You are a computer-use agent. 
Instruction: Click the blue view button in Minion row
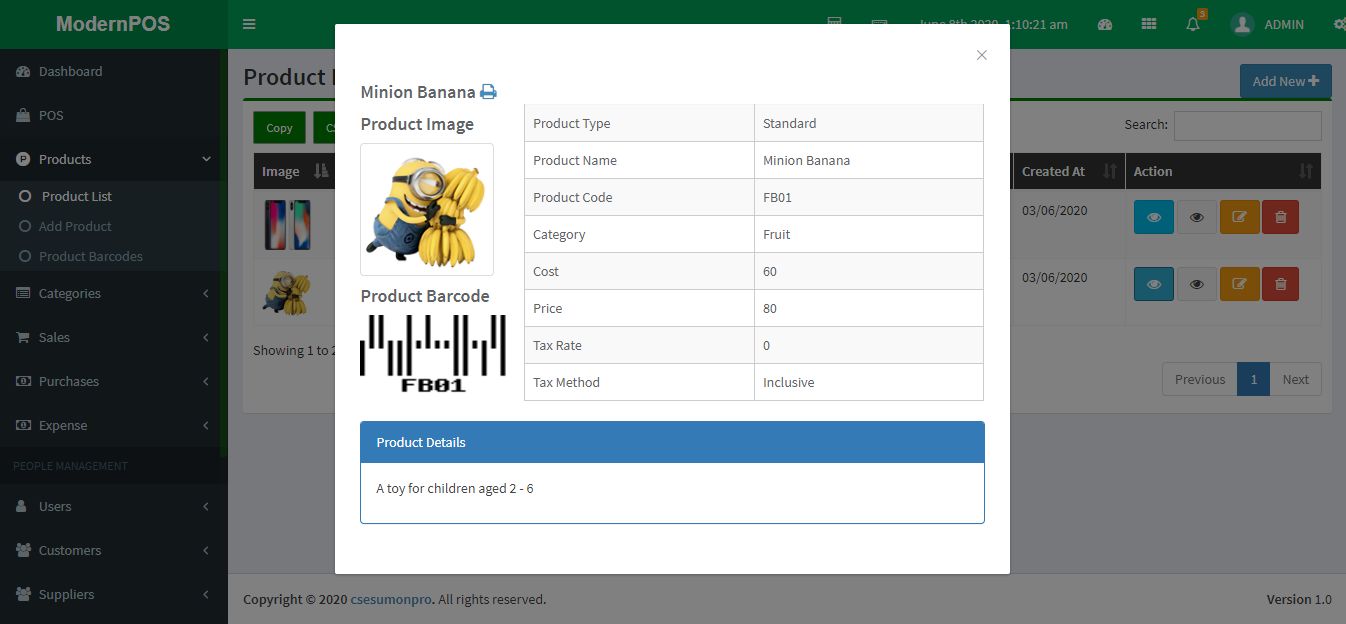click(x=1154, y=284)
